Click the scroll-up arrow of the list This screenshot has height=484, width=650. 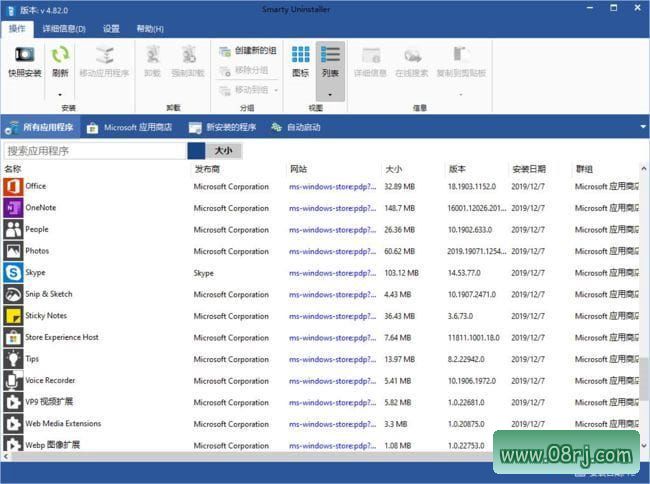click(x=644, y=169)
